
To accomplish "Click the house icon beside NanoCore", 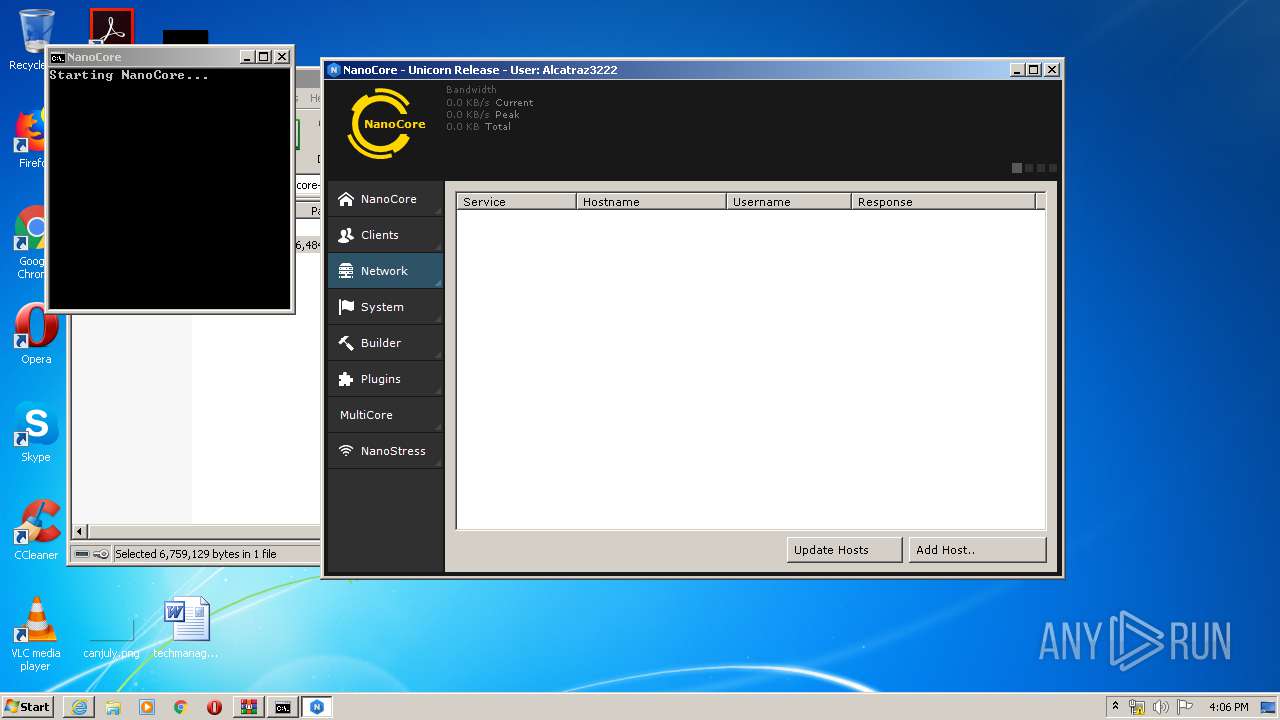I will (346, 199).
